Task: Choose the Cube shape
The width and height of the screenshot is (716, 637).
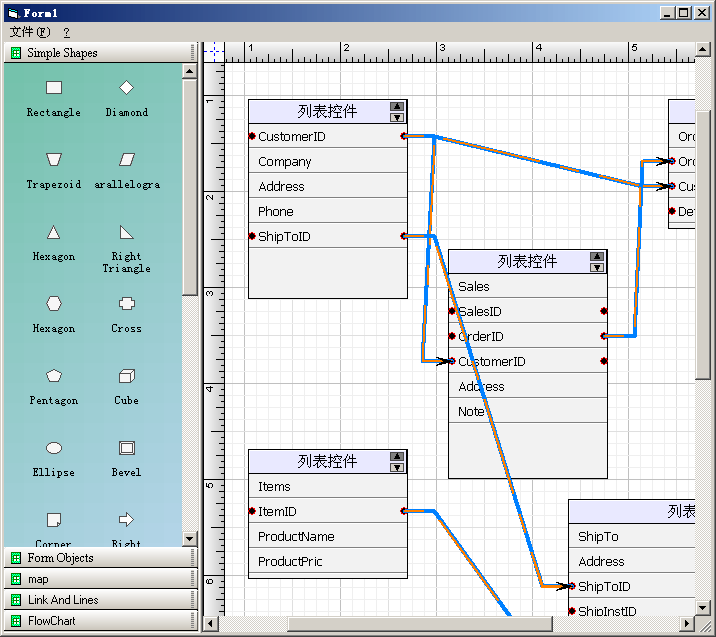Action: click(126, 376)
